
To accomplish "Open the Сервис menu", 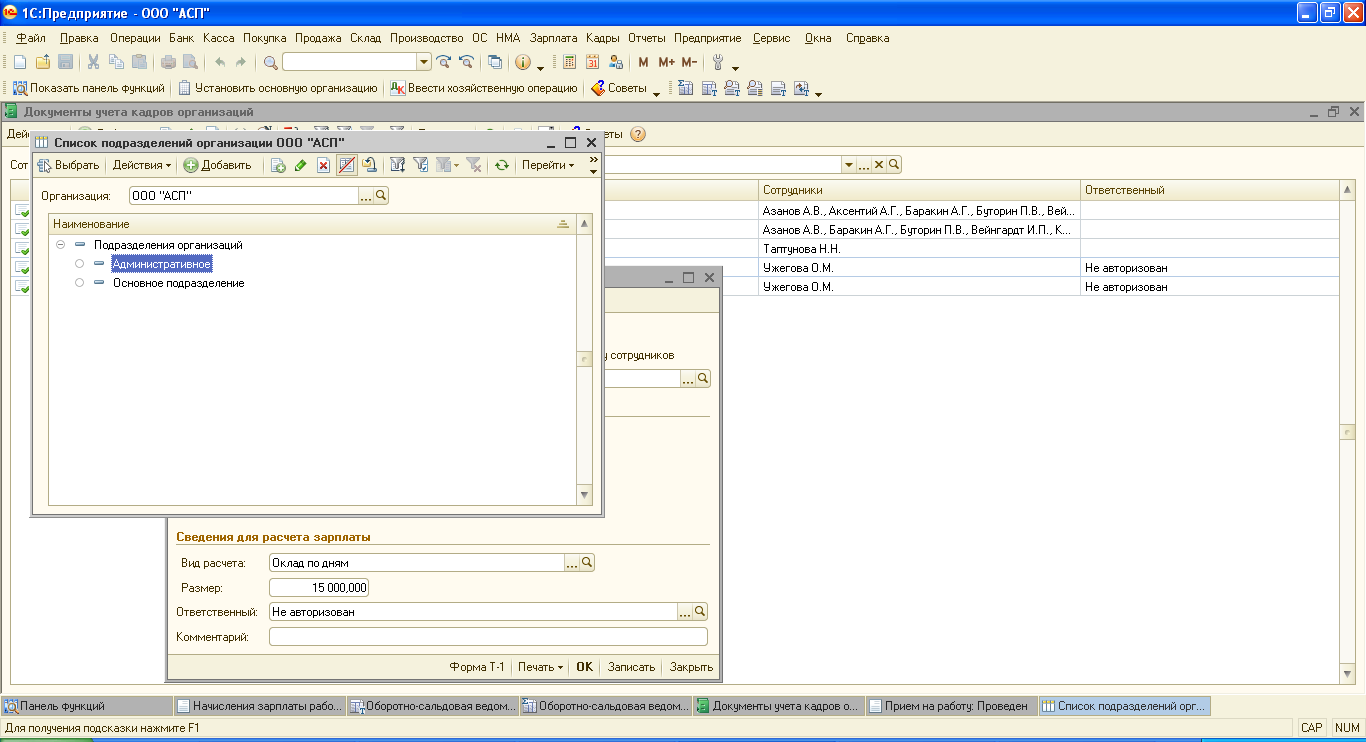I will coord(771,38).
